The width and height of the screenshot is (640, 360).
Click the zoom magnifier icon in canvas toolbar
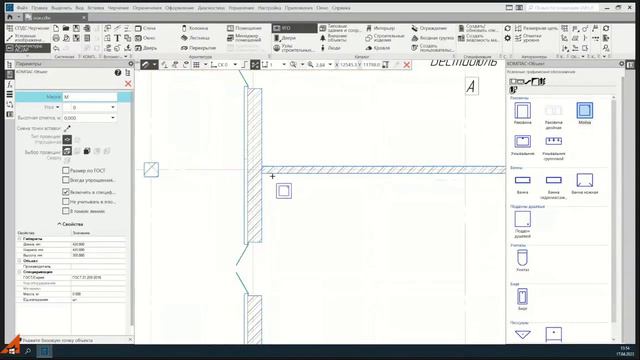click(293, 65)
